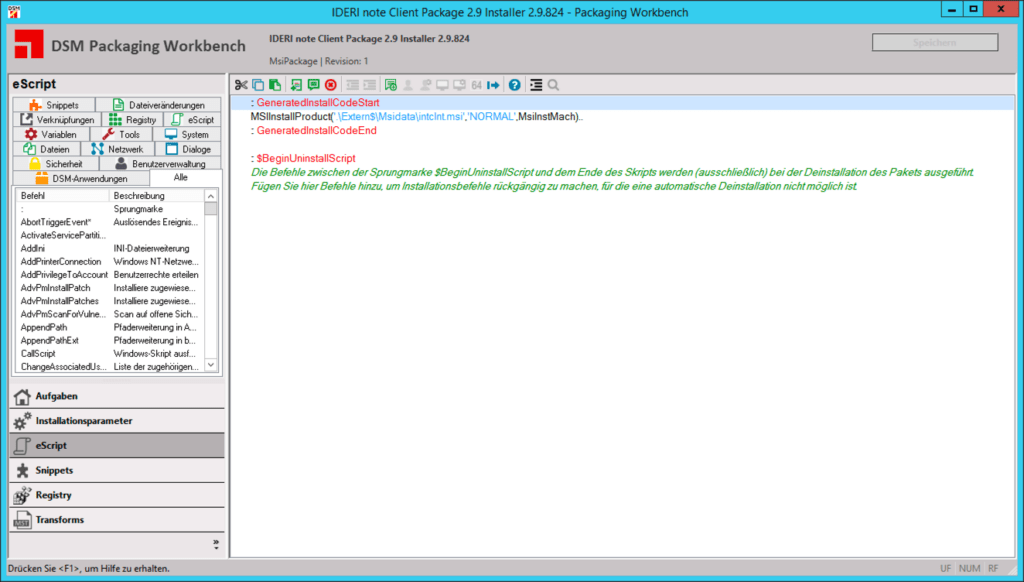The image size is (1024, 582).
Task: Click the Copy icon in the editor toolbar
Action: click(x=258, y=85)
